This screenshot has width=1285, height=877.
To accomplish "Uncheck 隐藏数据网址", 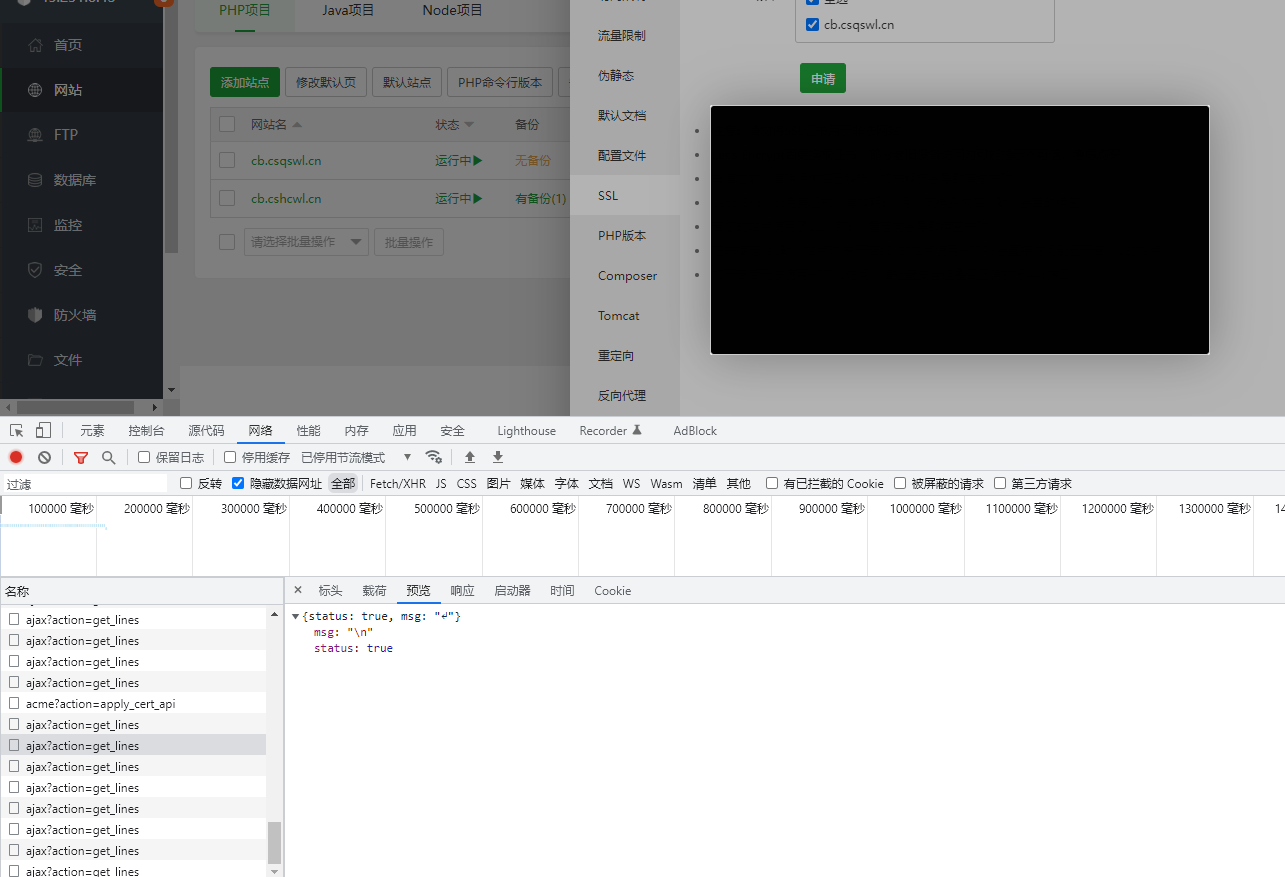I will 238,483.
